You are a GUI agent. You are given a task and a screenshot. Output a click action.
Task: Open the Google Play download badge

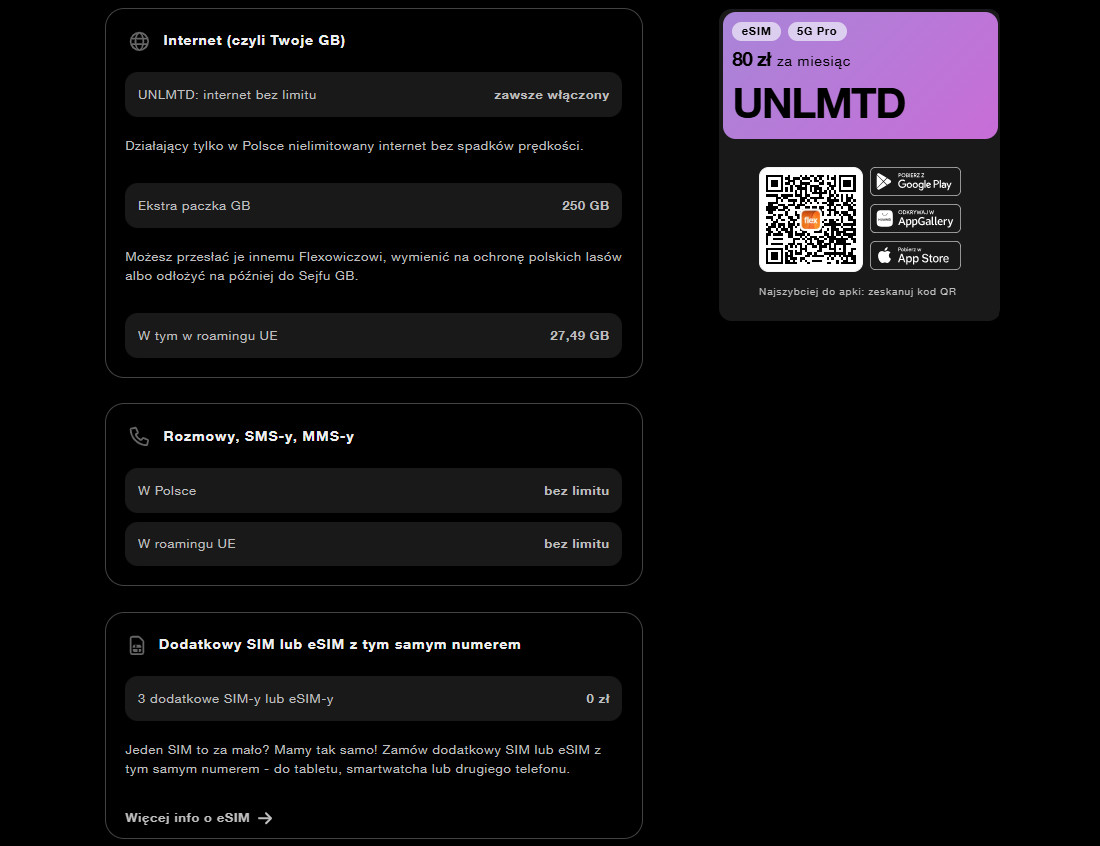[915, 182]
